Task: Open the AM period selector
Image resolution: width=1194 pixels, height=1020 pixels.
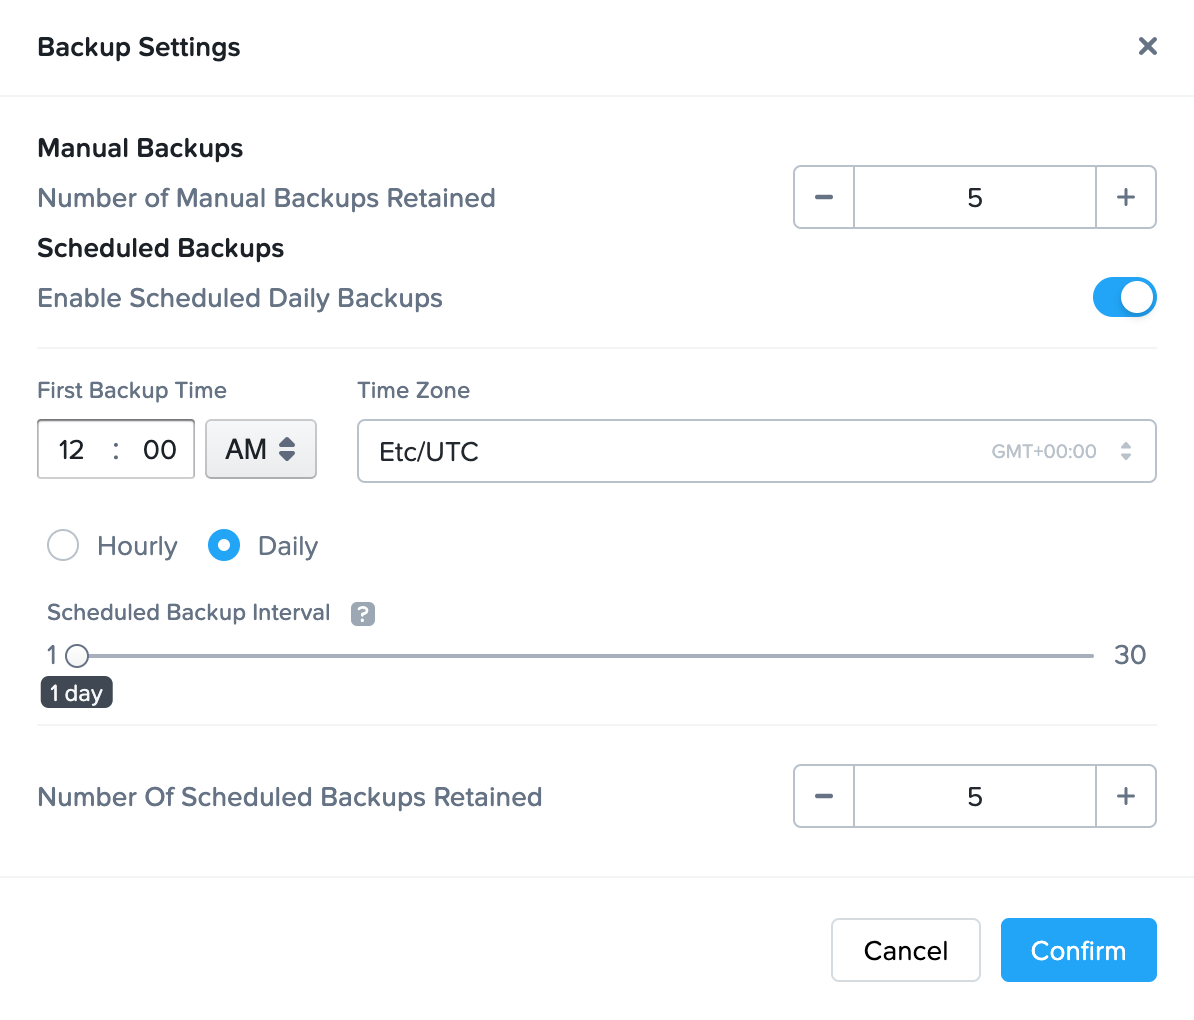Action: 260,449
